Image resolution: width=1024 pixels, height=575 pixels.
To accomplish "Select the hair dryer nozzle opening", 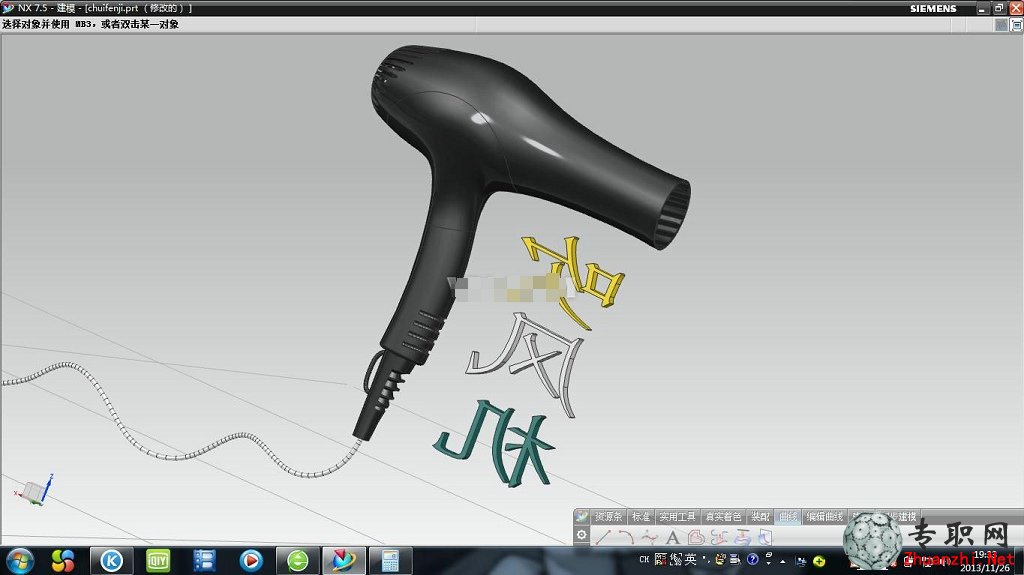I will (x=673, y=214).
